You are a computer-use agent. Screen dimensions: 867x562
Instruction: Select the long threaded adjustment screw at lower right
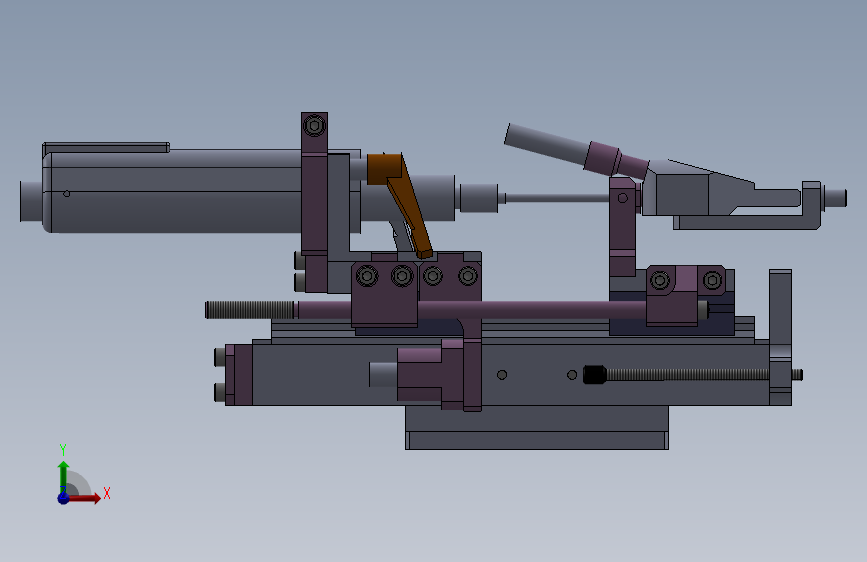click(688, 374)
